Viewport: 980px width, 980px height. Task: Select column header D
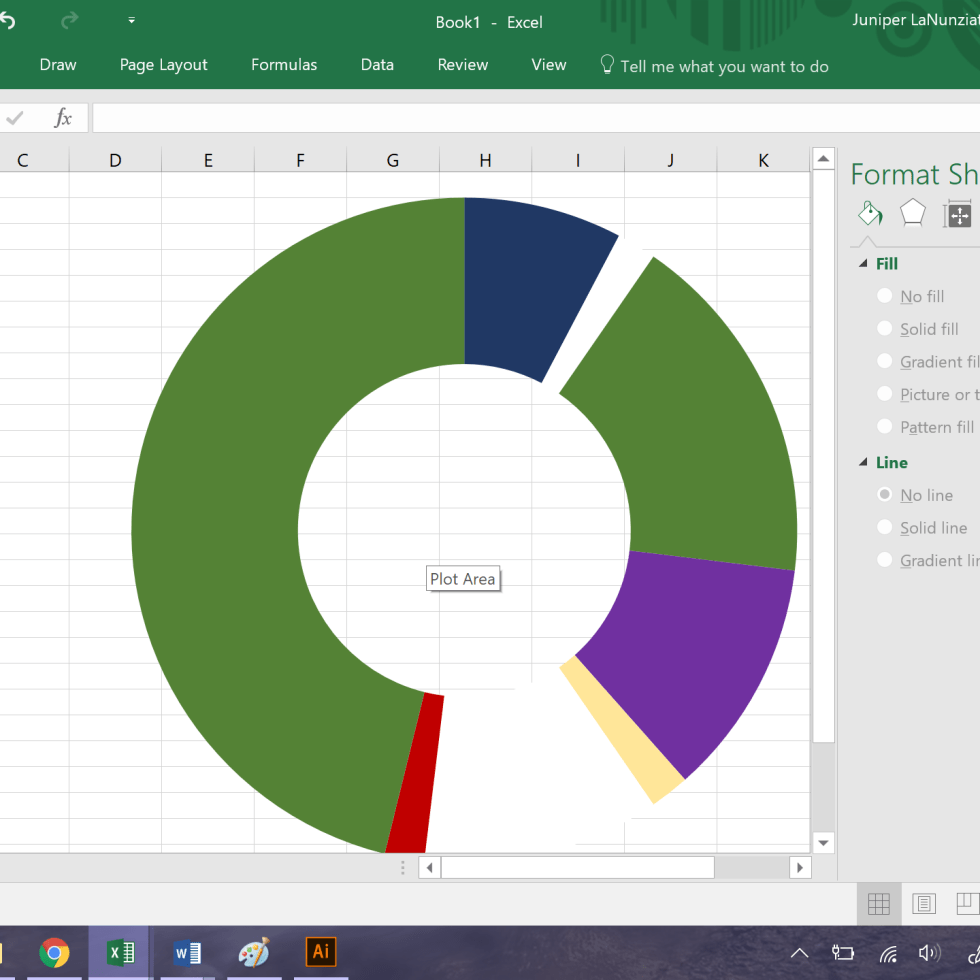[x=115, y=160]
